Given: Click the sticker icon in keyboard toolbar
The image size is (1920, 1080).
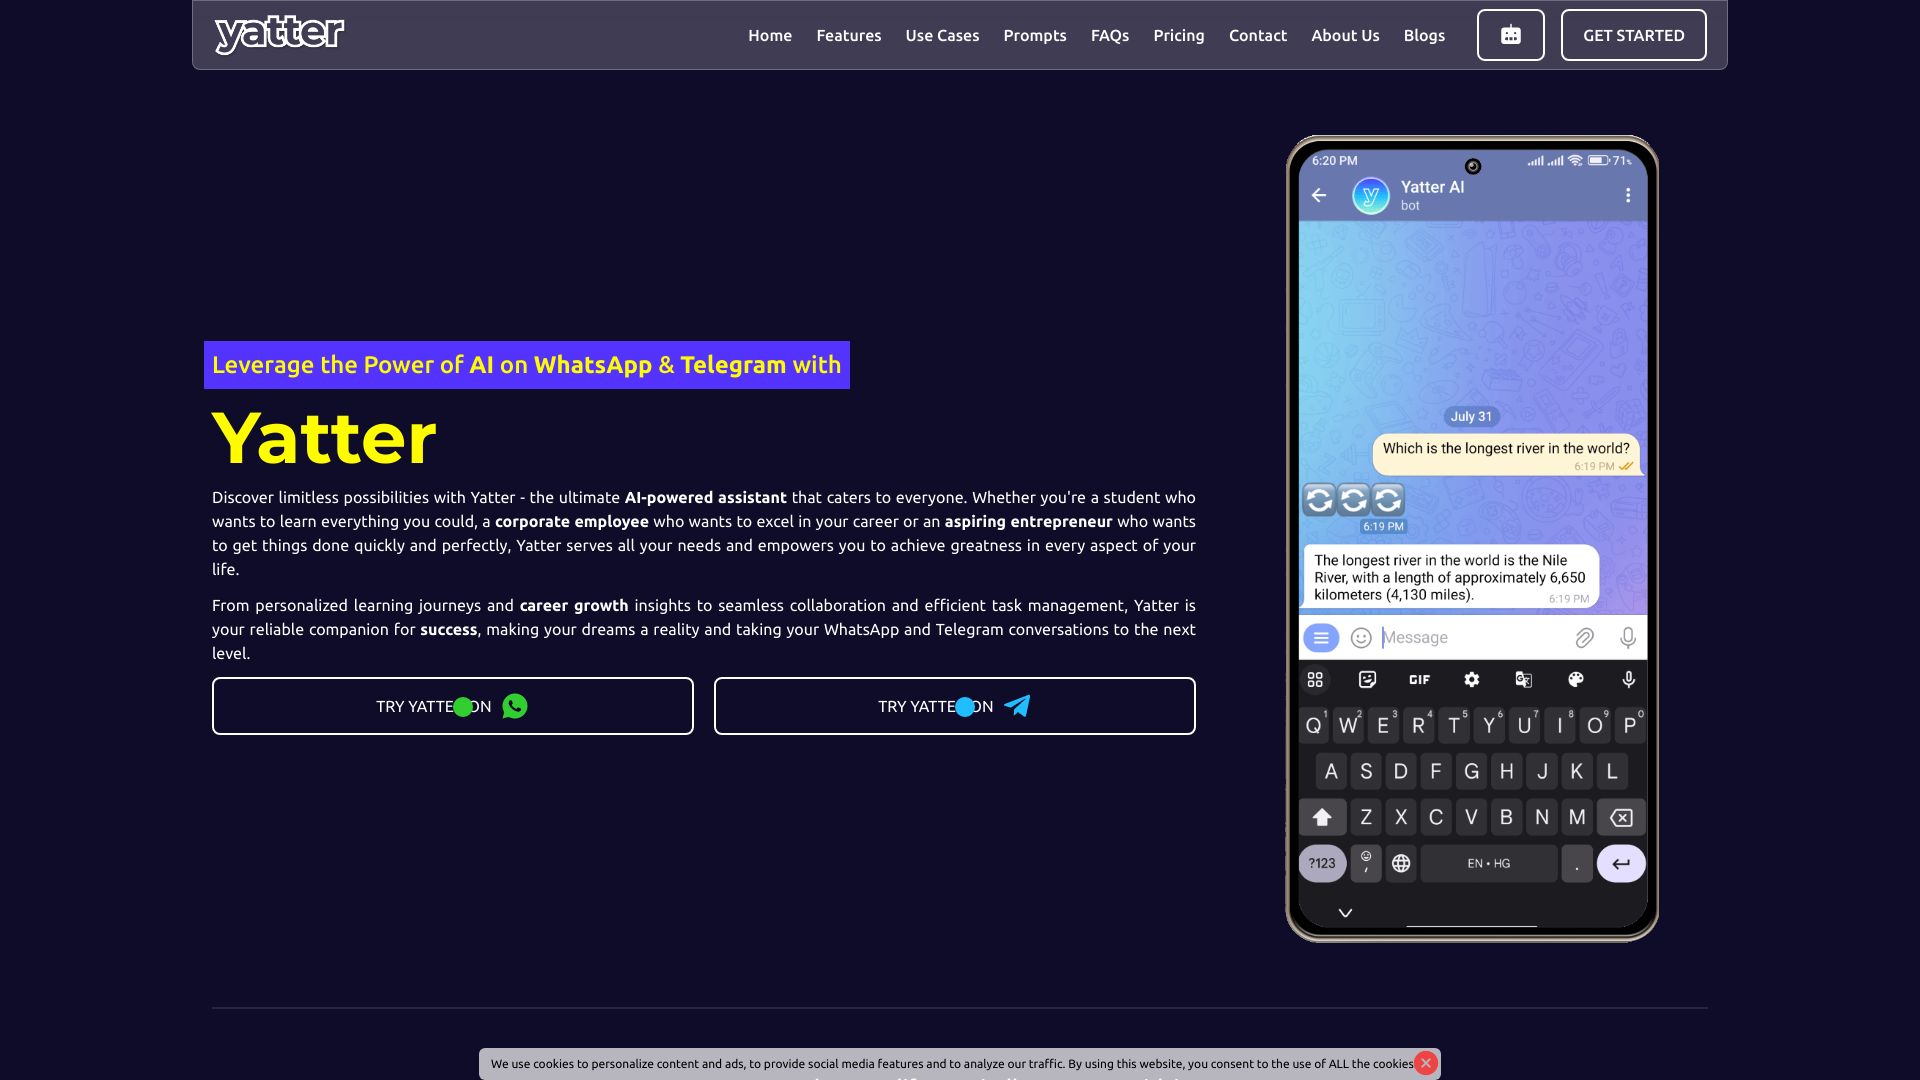Looking at the screenshot, I should tap(1367, 679).
